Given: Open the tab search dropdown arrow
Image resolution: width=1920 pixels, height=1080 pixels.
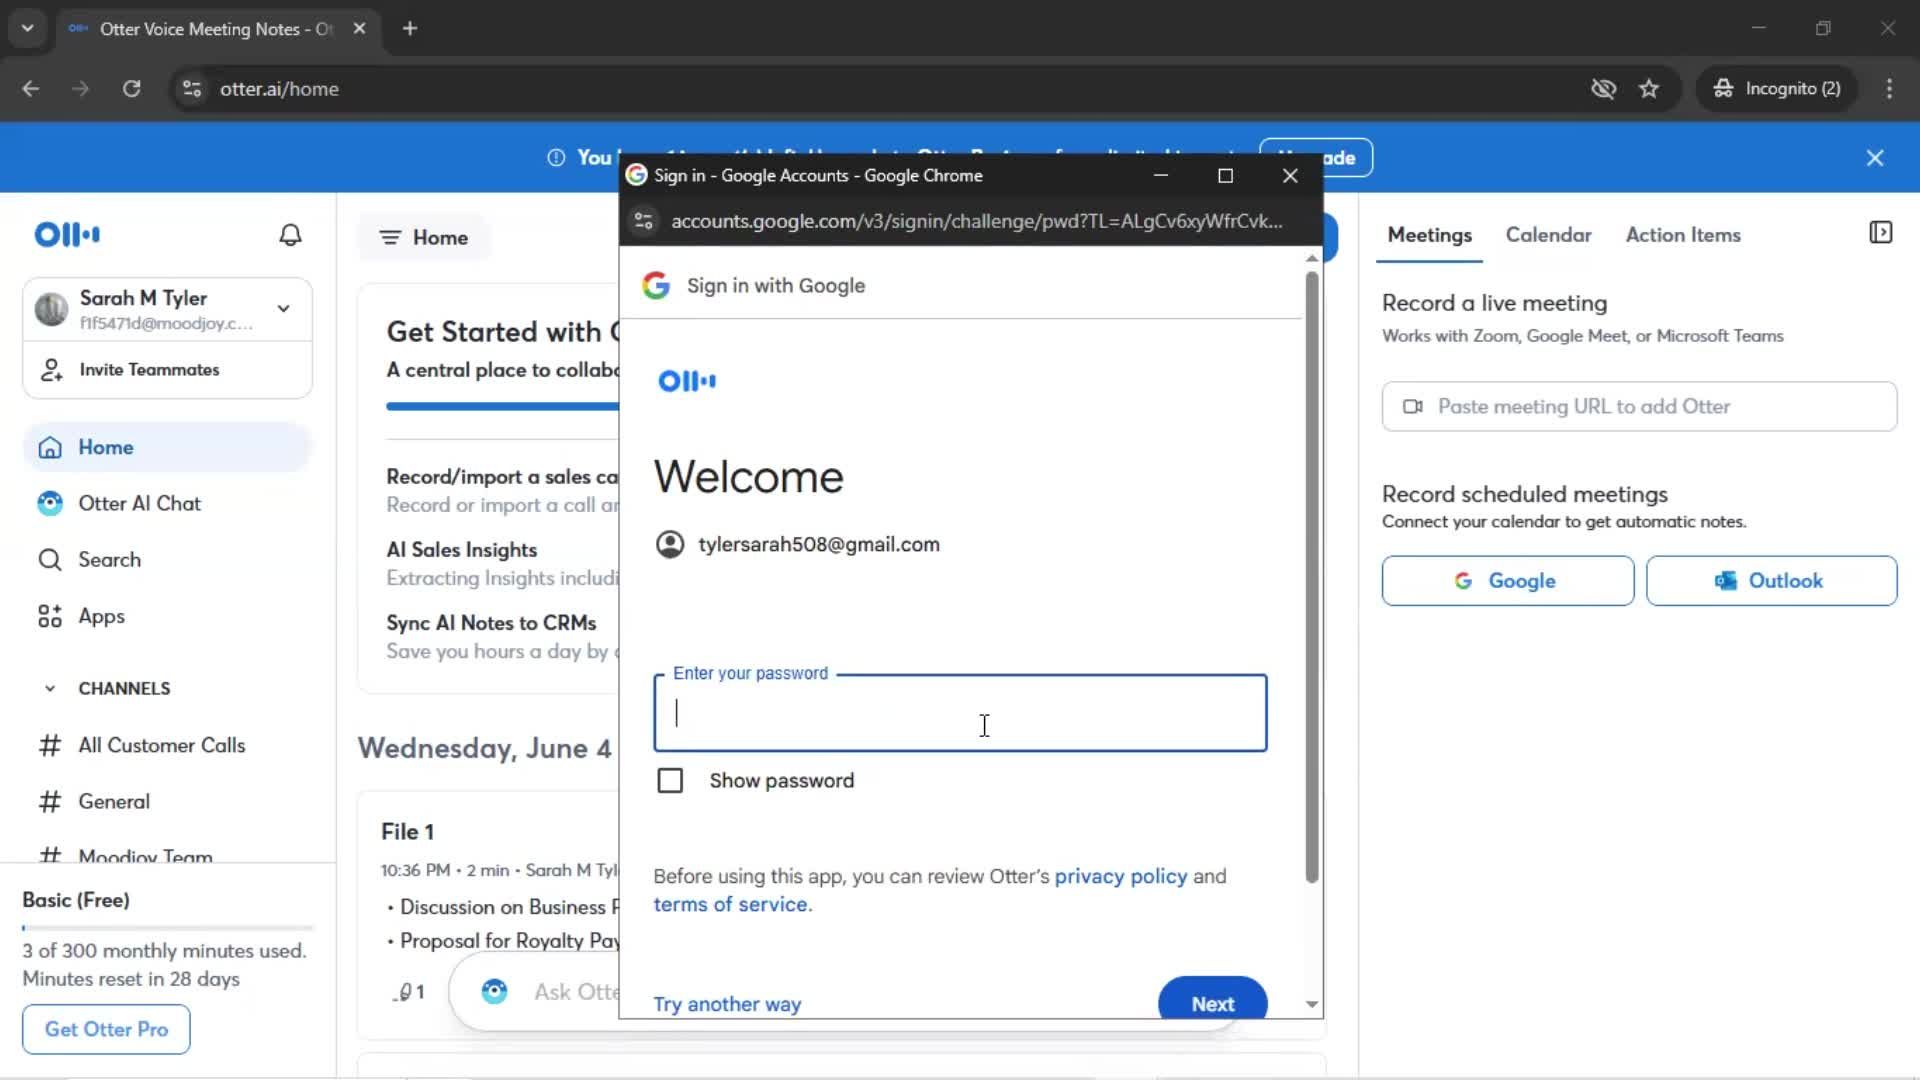Looking at the screenshot, I should (28, 29).
